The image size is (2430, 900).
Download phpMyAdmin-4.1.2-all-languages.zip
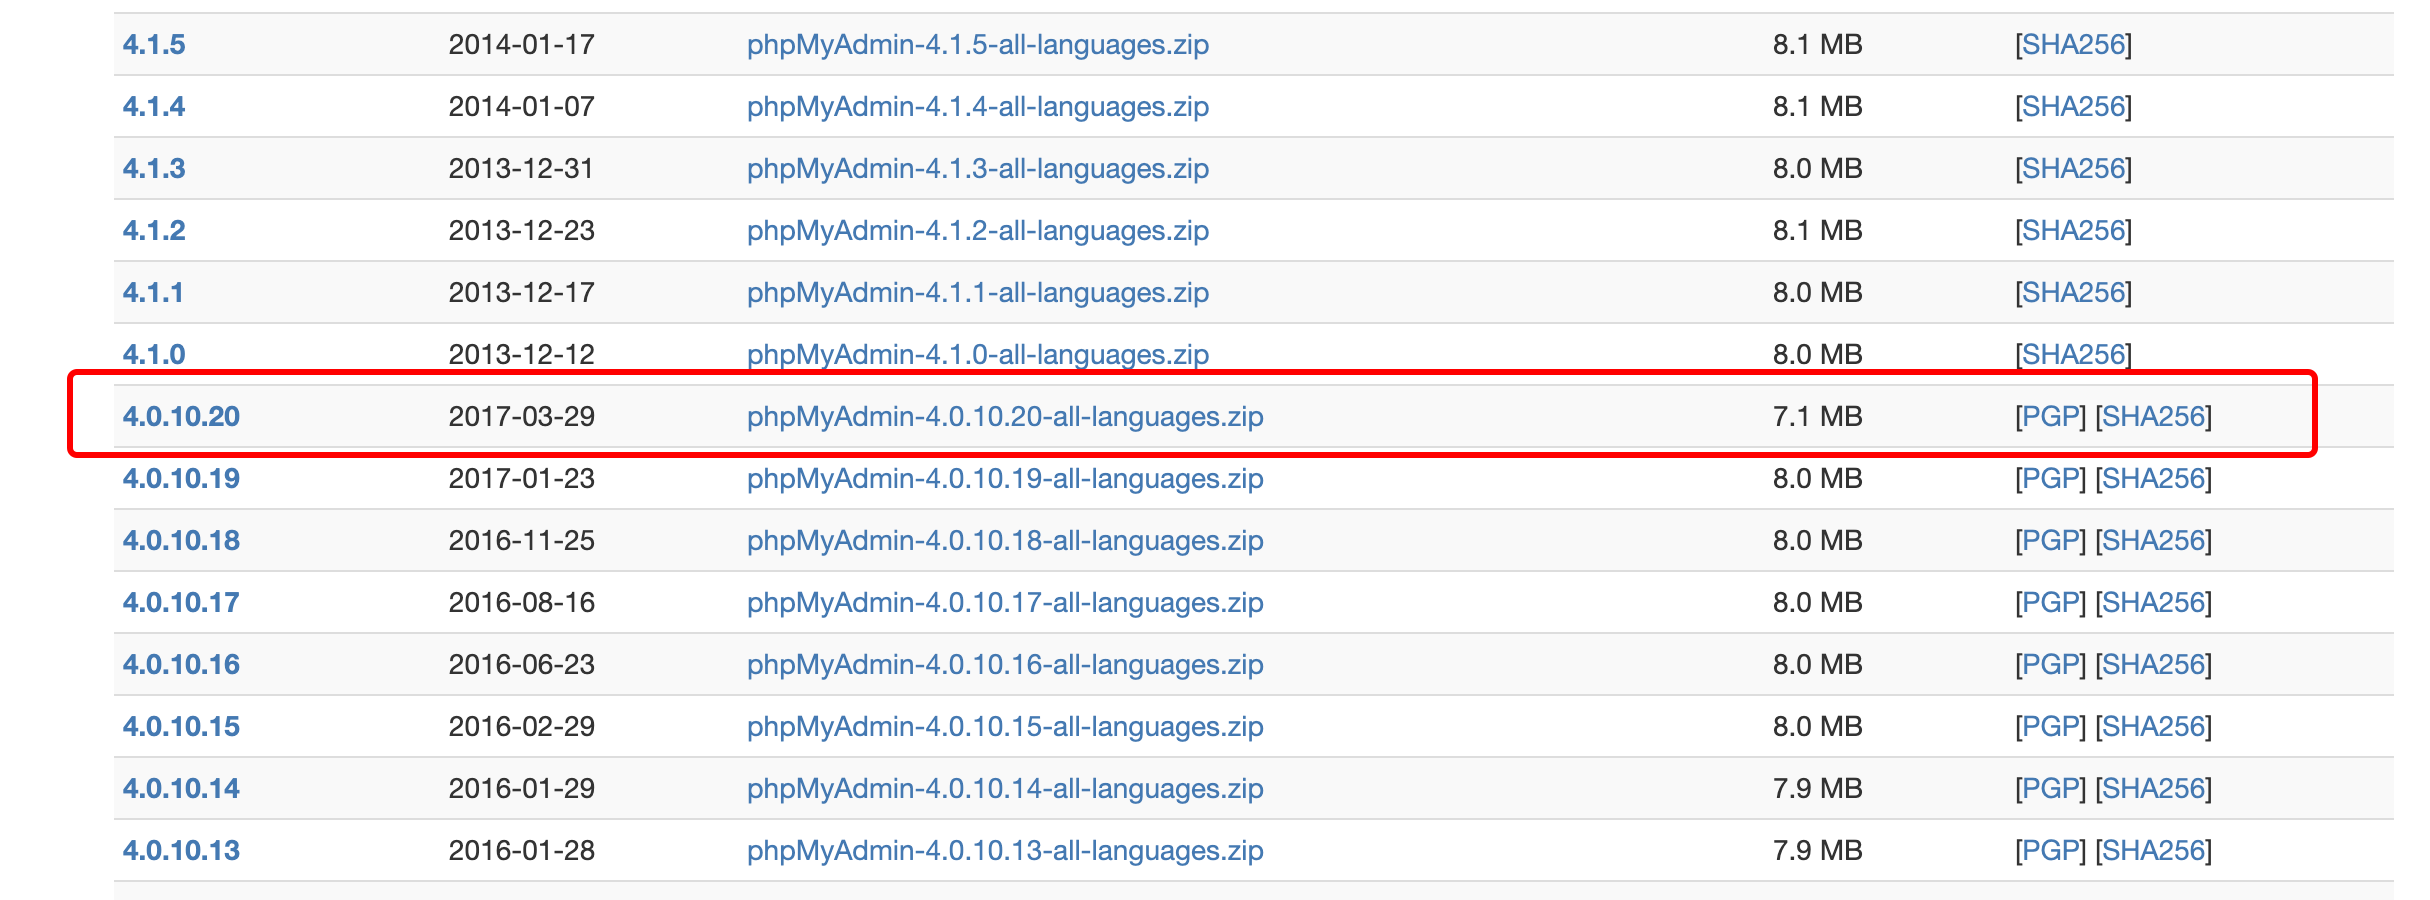tap(978, 230)
